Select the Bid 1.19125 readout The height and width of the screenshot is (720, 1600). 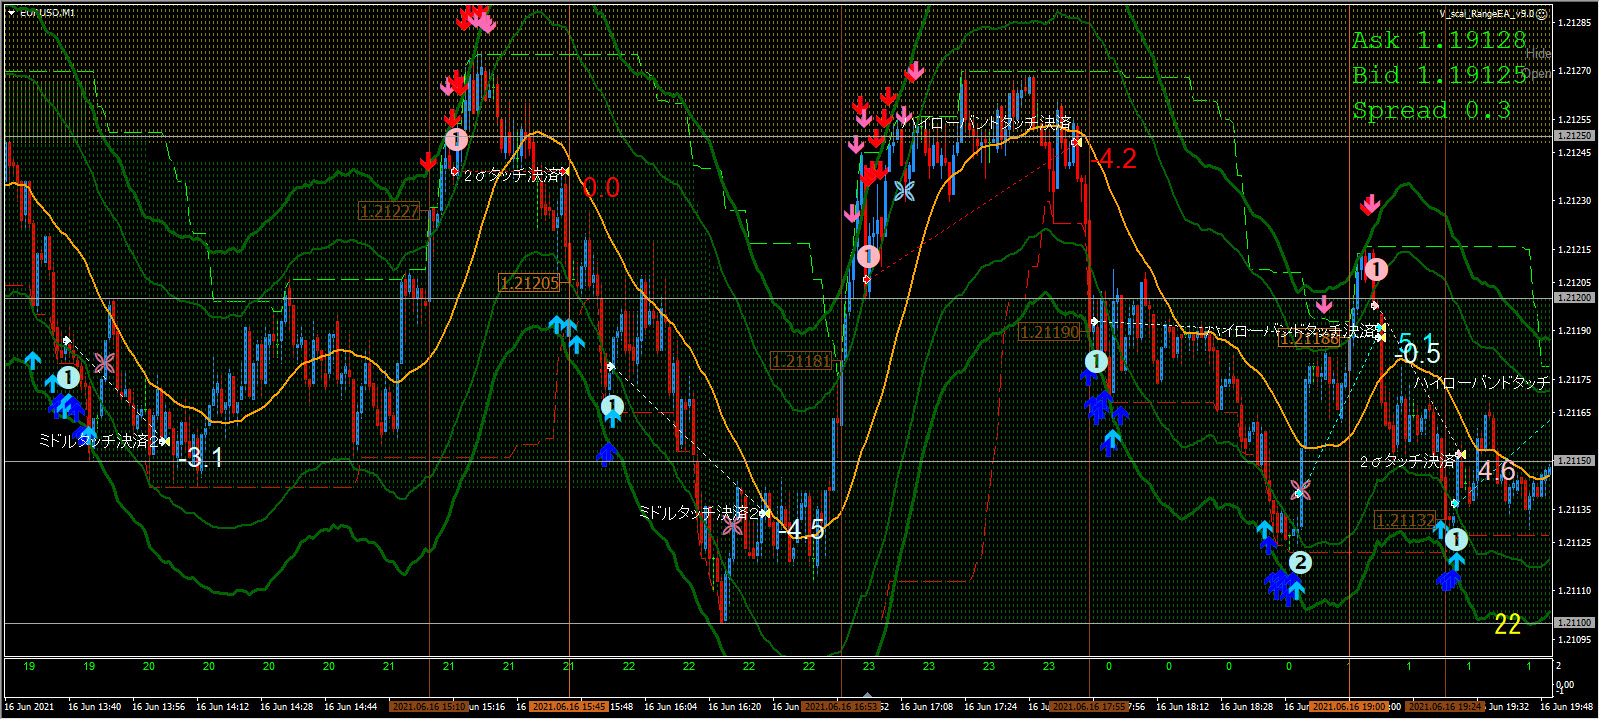point(1439,75)
